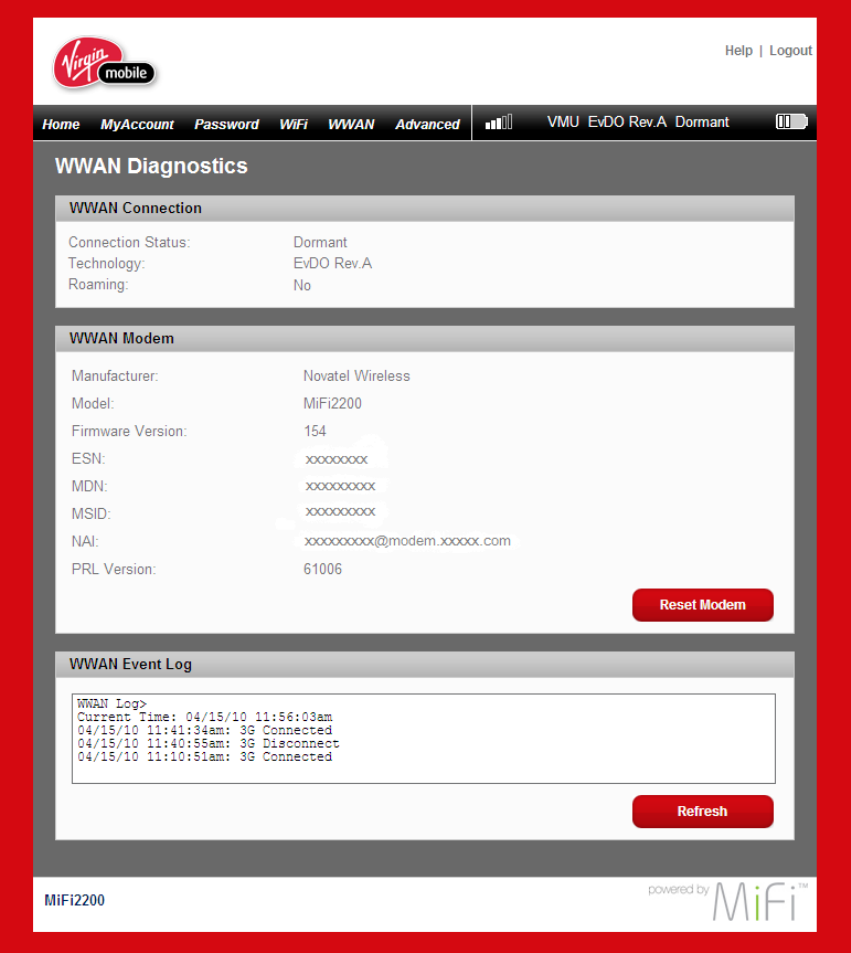This screenshot has width=851, height=953.
Task: Select the Model value MiFi2200
Action: coord(332,403)
